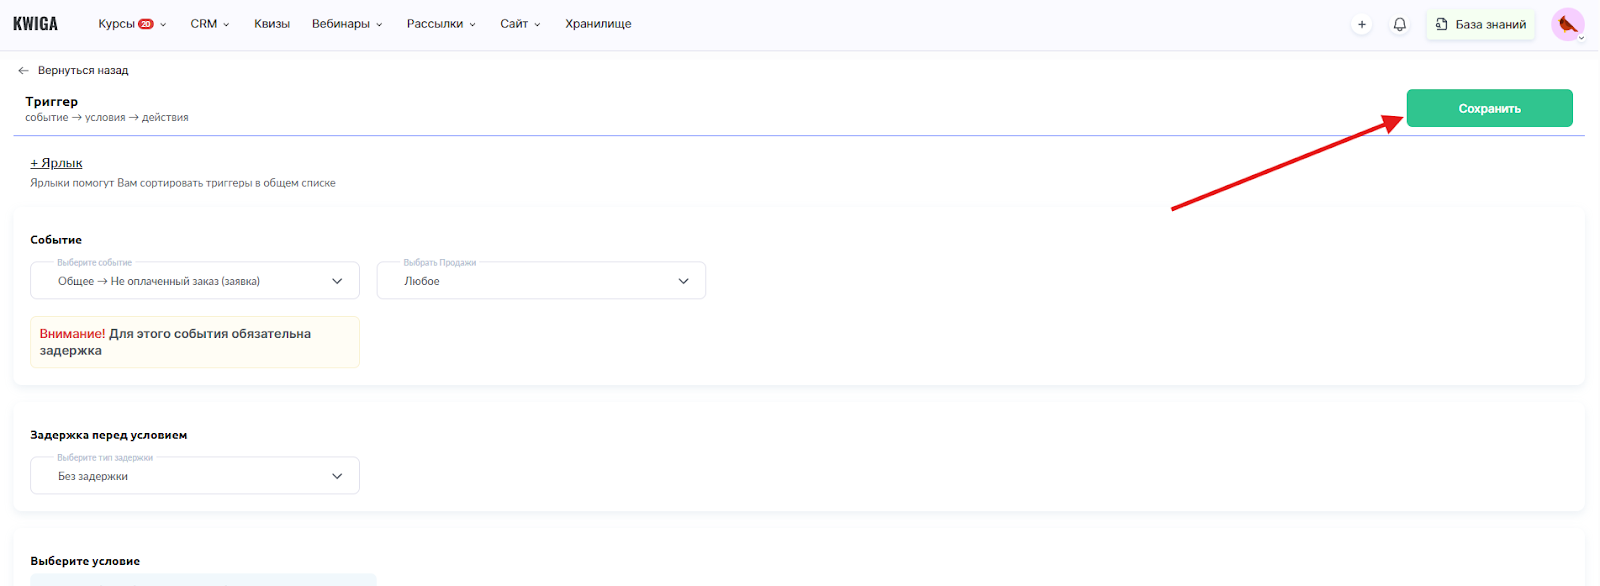This screenshot has width=1600, height=586.
Task: Click the Курсы notification badge
Action: click(x=146, y=24)
